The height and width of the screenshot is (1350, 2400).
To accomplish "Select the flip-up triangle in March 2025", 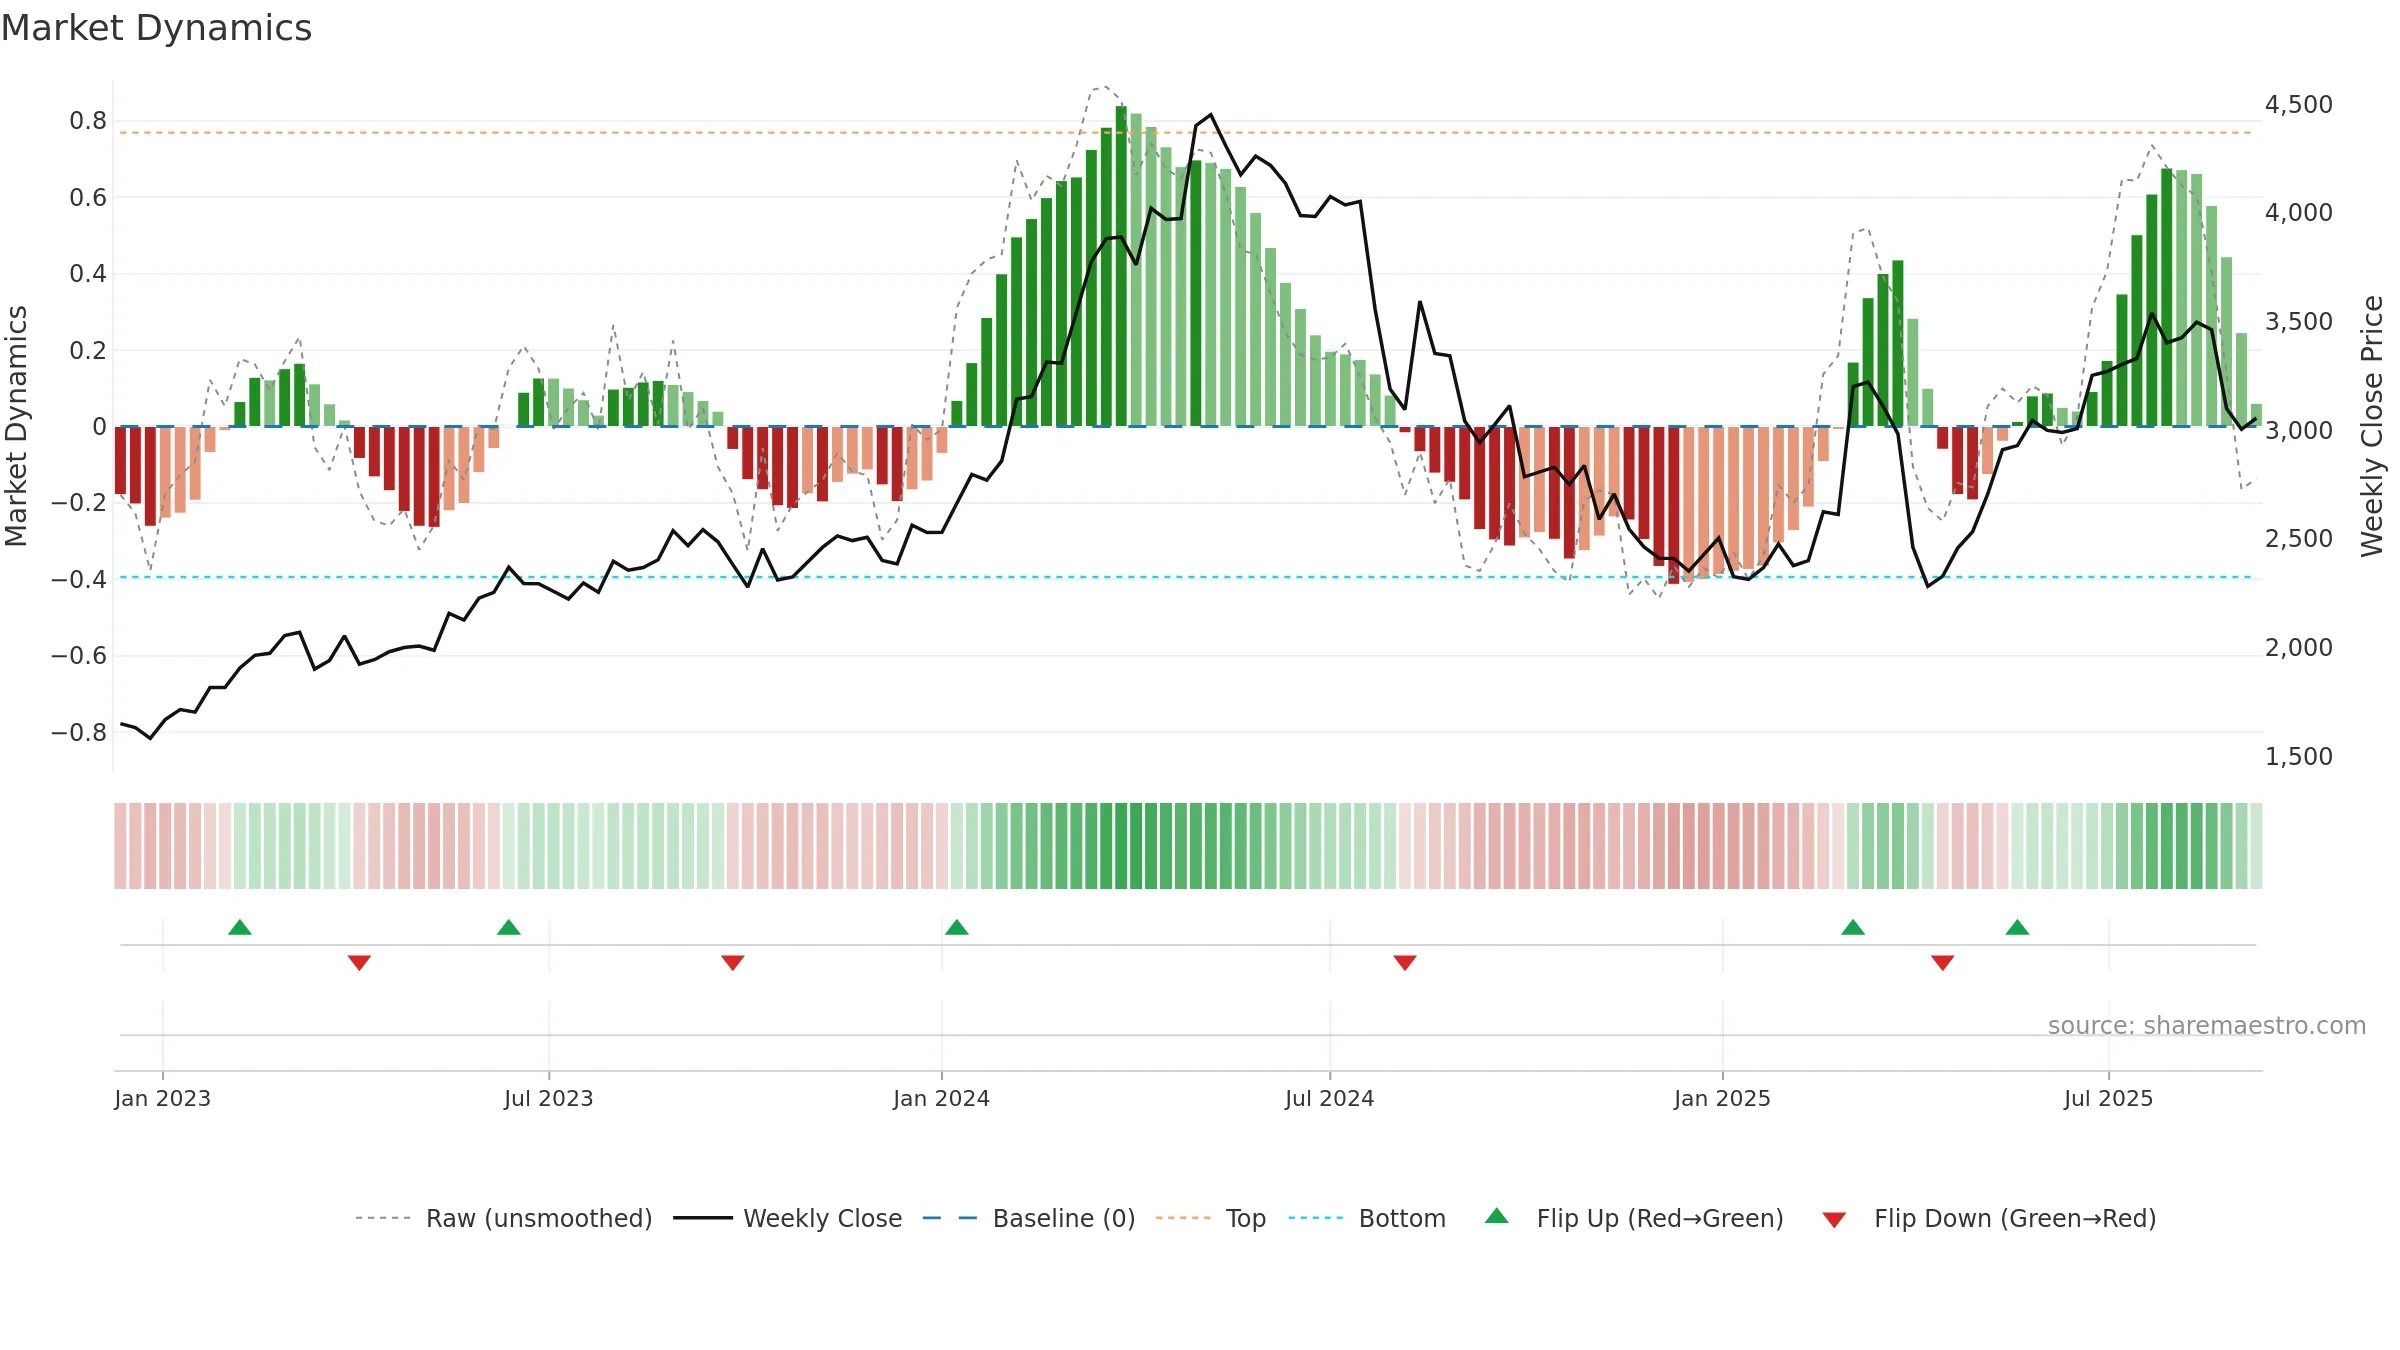I will [x=1853, y=927].
